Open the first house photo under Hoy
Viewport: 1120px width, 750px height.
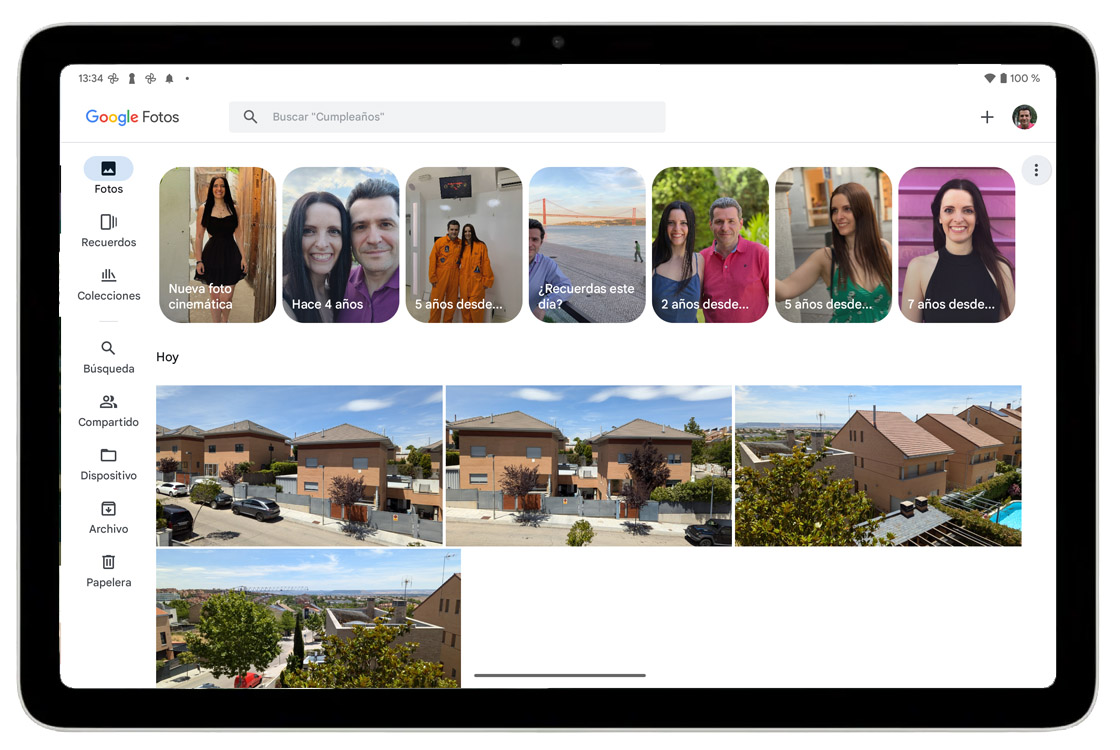(299, 466)
